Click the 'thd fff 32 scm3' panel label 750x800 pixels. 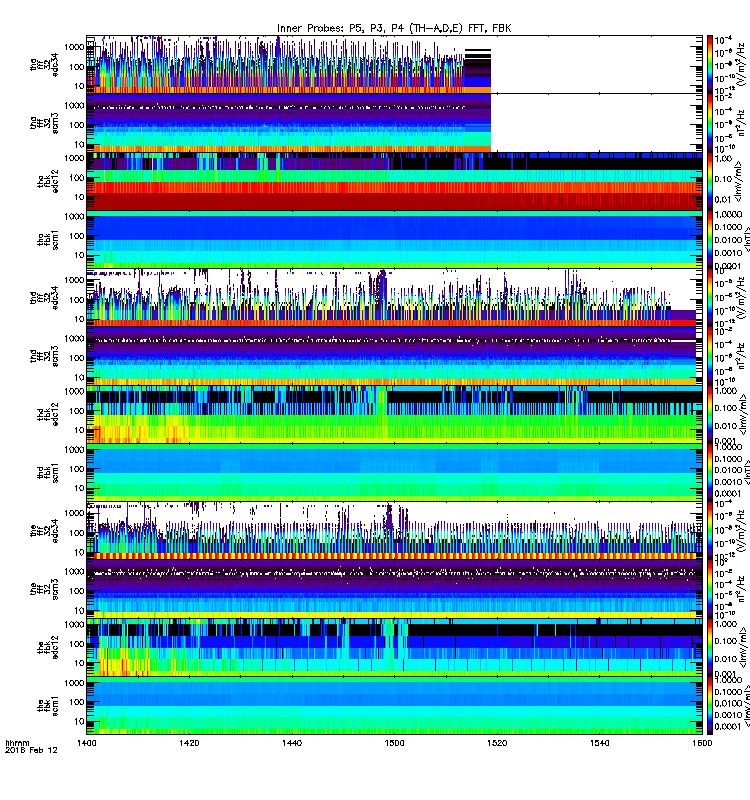[x=44, y=356]
